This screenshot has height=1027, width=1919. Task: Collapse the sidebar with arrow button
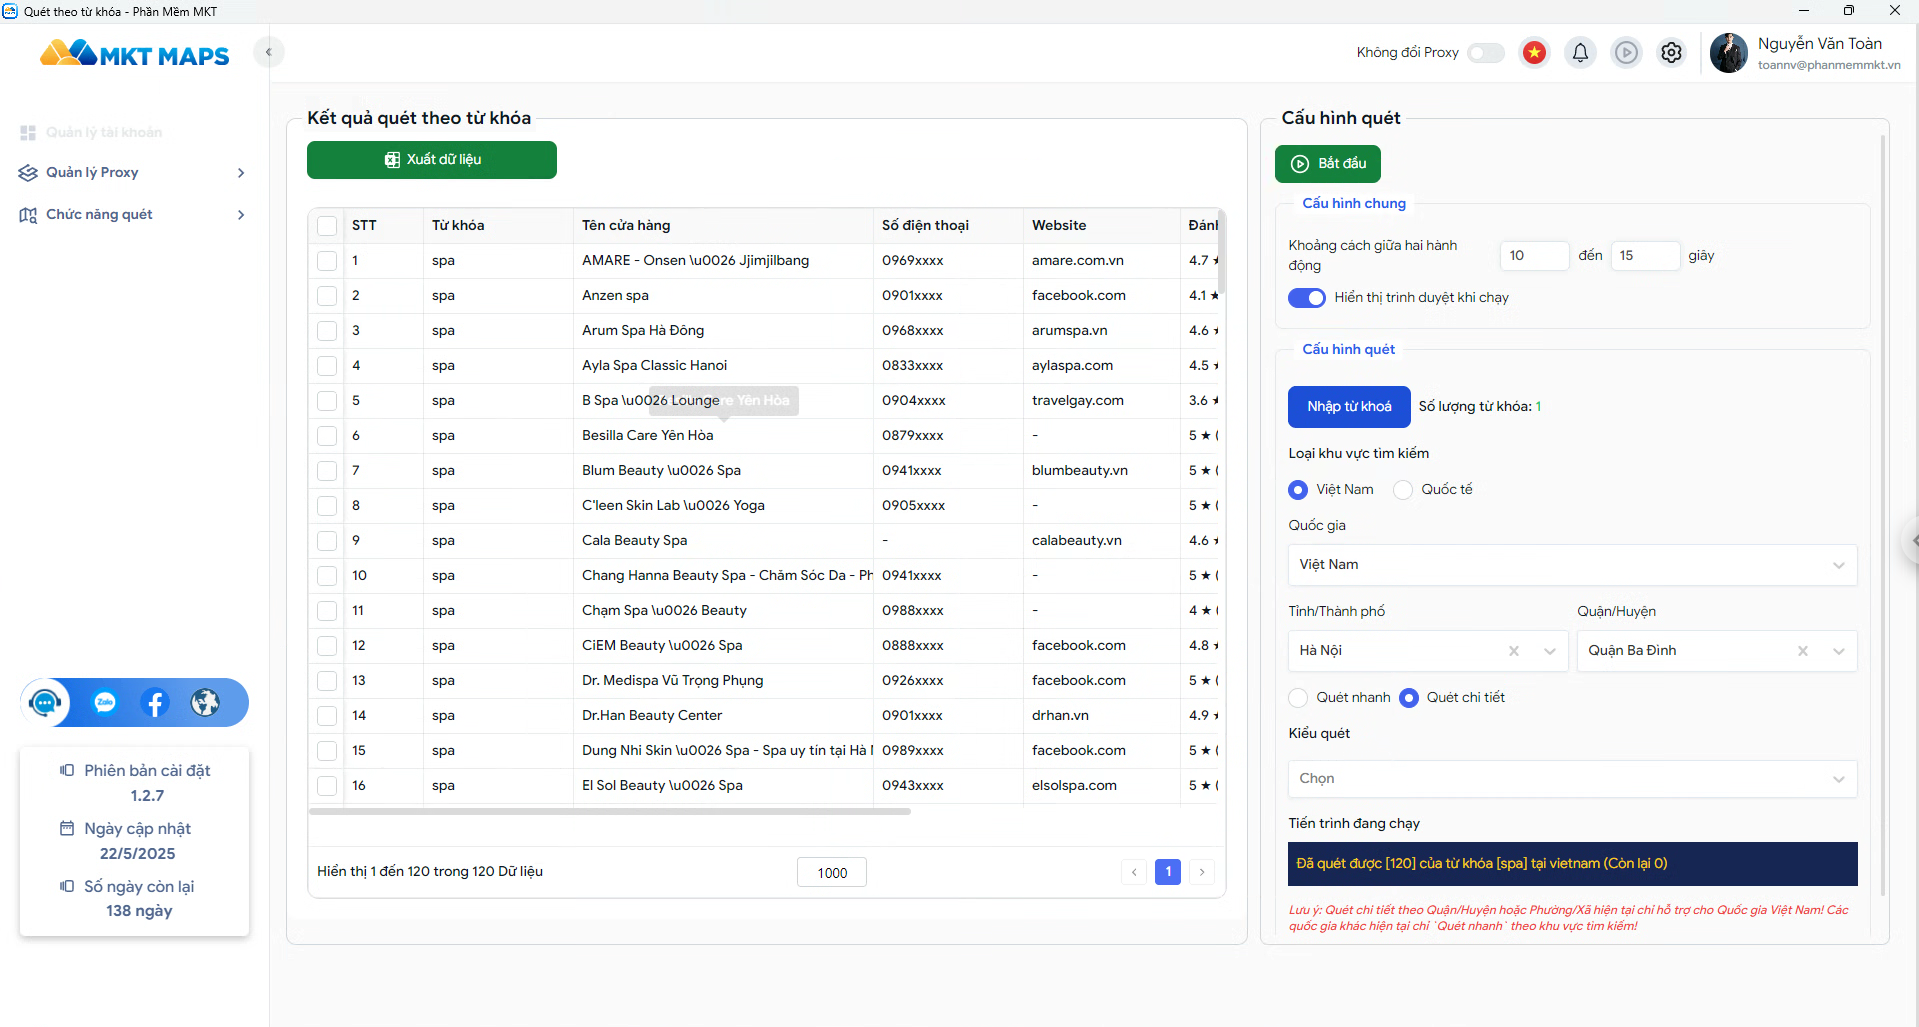coord(268,52)
